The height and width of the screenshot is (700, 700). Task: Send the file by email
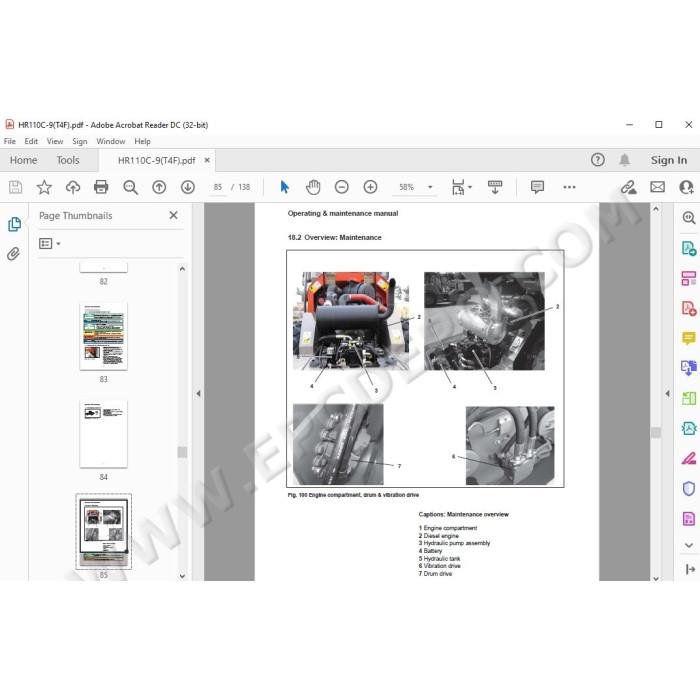657,187
